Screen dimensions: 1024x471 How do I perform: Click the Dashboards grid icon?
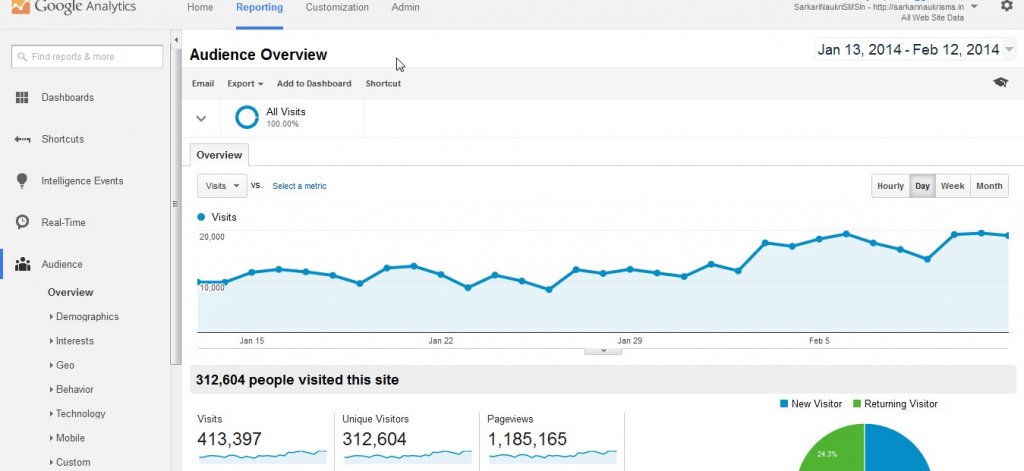22,97
